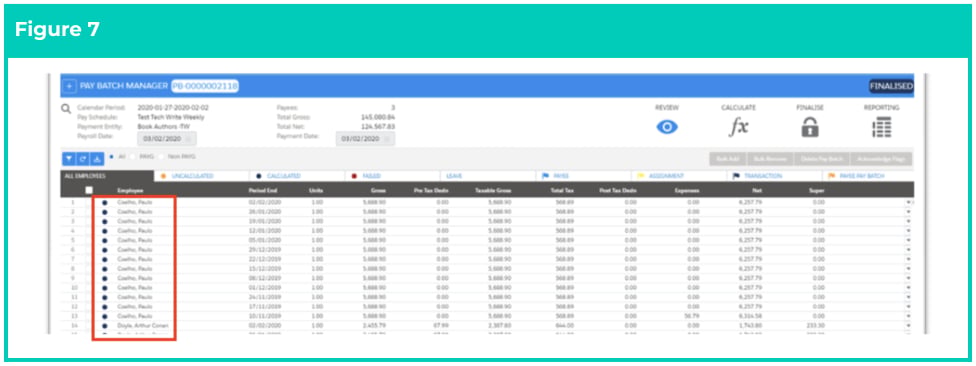Switch to the Transaction tab
Image resolution: width=976 pixels, height=366 pixels.
point(773,176)
